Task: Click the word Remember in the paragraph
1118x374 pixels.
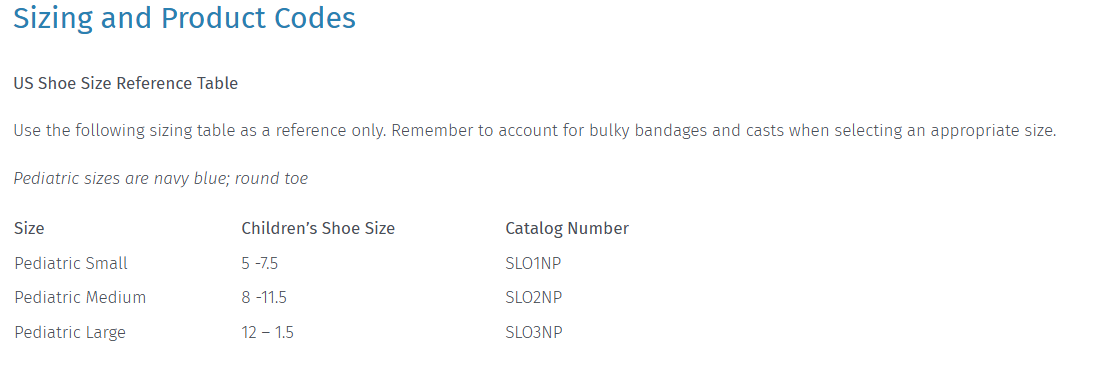Action: click(x=430, y=132)
